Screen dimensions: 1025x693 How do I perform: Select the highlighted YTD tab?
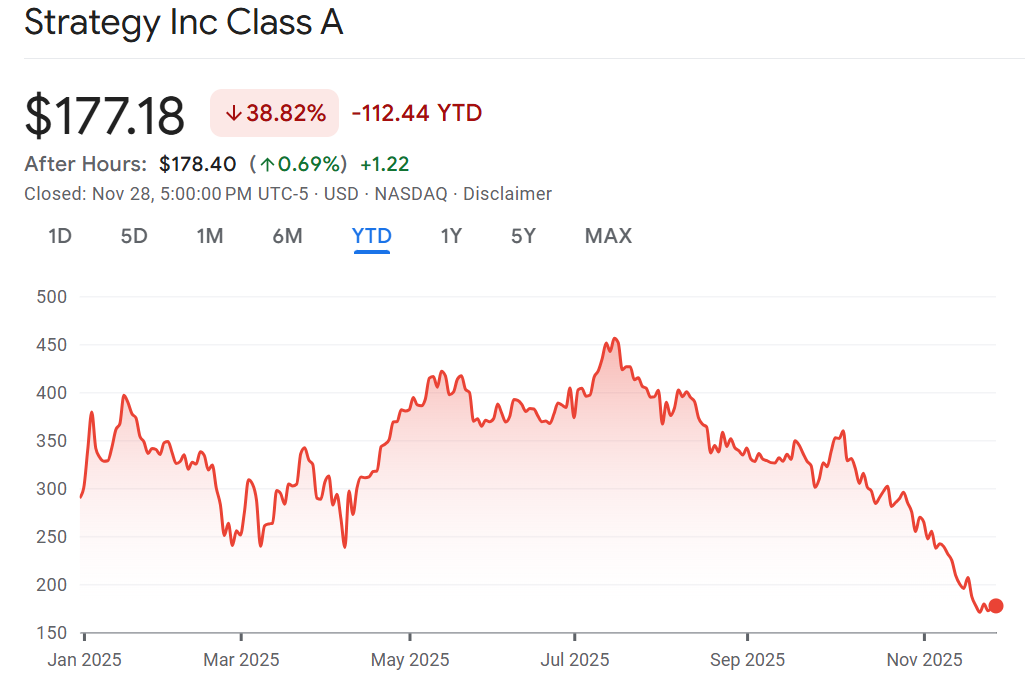click(x=371, y=236)
